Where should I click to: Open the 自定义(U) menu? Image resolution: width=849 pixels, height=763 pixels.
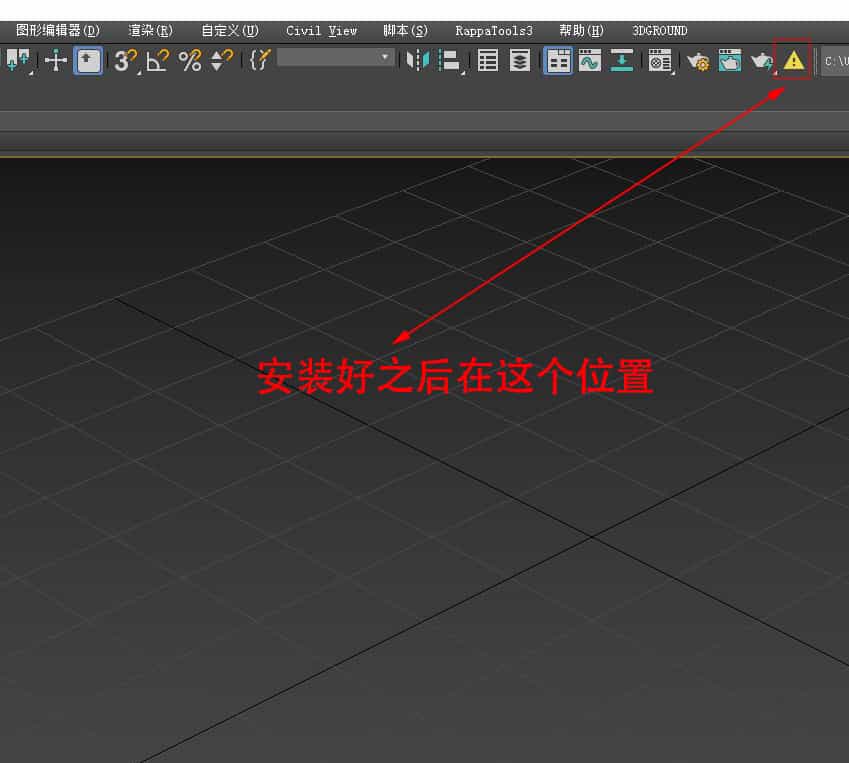pyautogui.click(x=230, y=31)
